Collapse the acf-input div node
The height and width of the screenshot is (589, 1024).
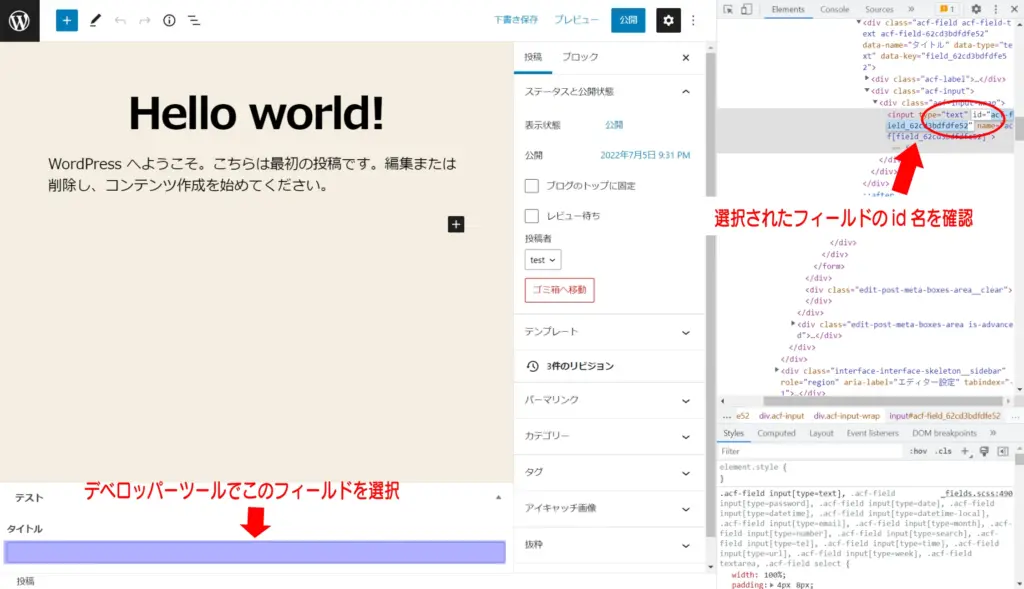(x=867, y=90)
